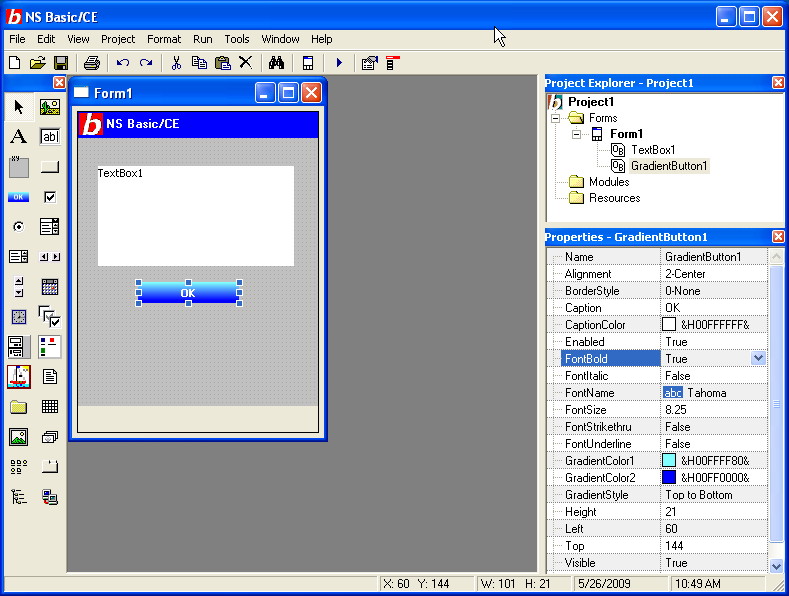The width and height of the screenshot is (789, 596).
Task: Print using the printer toolbar icon
Action: click(x=92, y=63)
